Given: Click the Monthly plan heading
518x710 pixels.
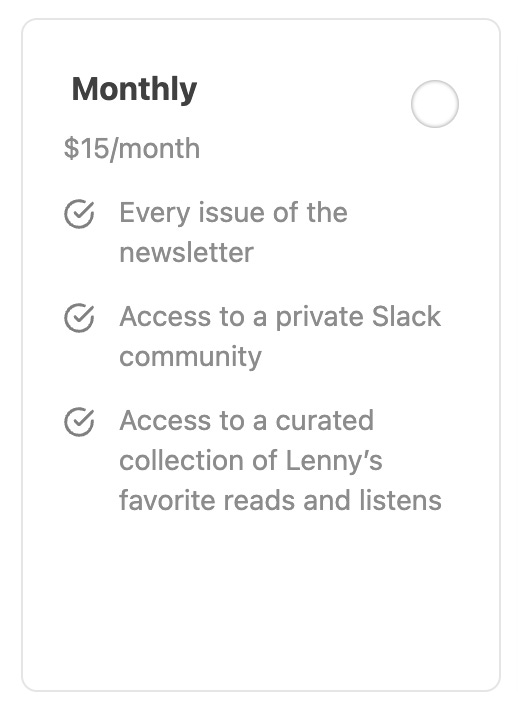Looking at the screenshot, I should tap(134, 90).
